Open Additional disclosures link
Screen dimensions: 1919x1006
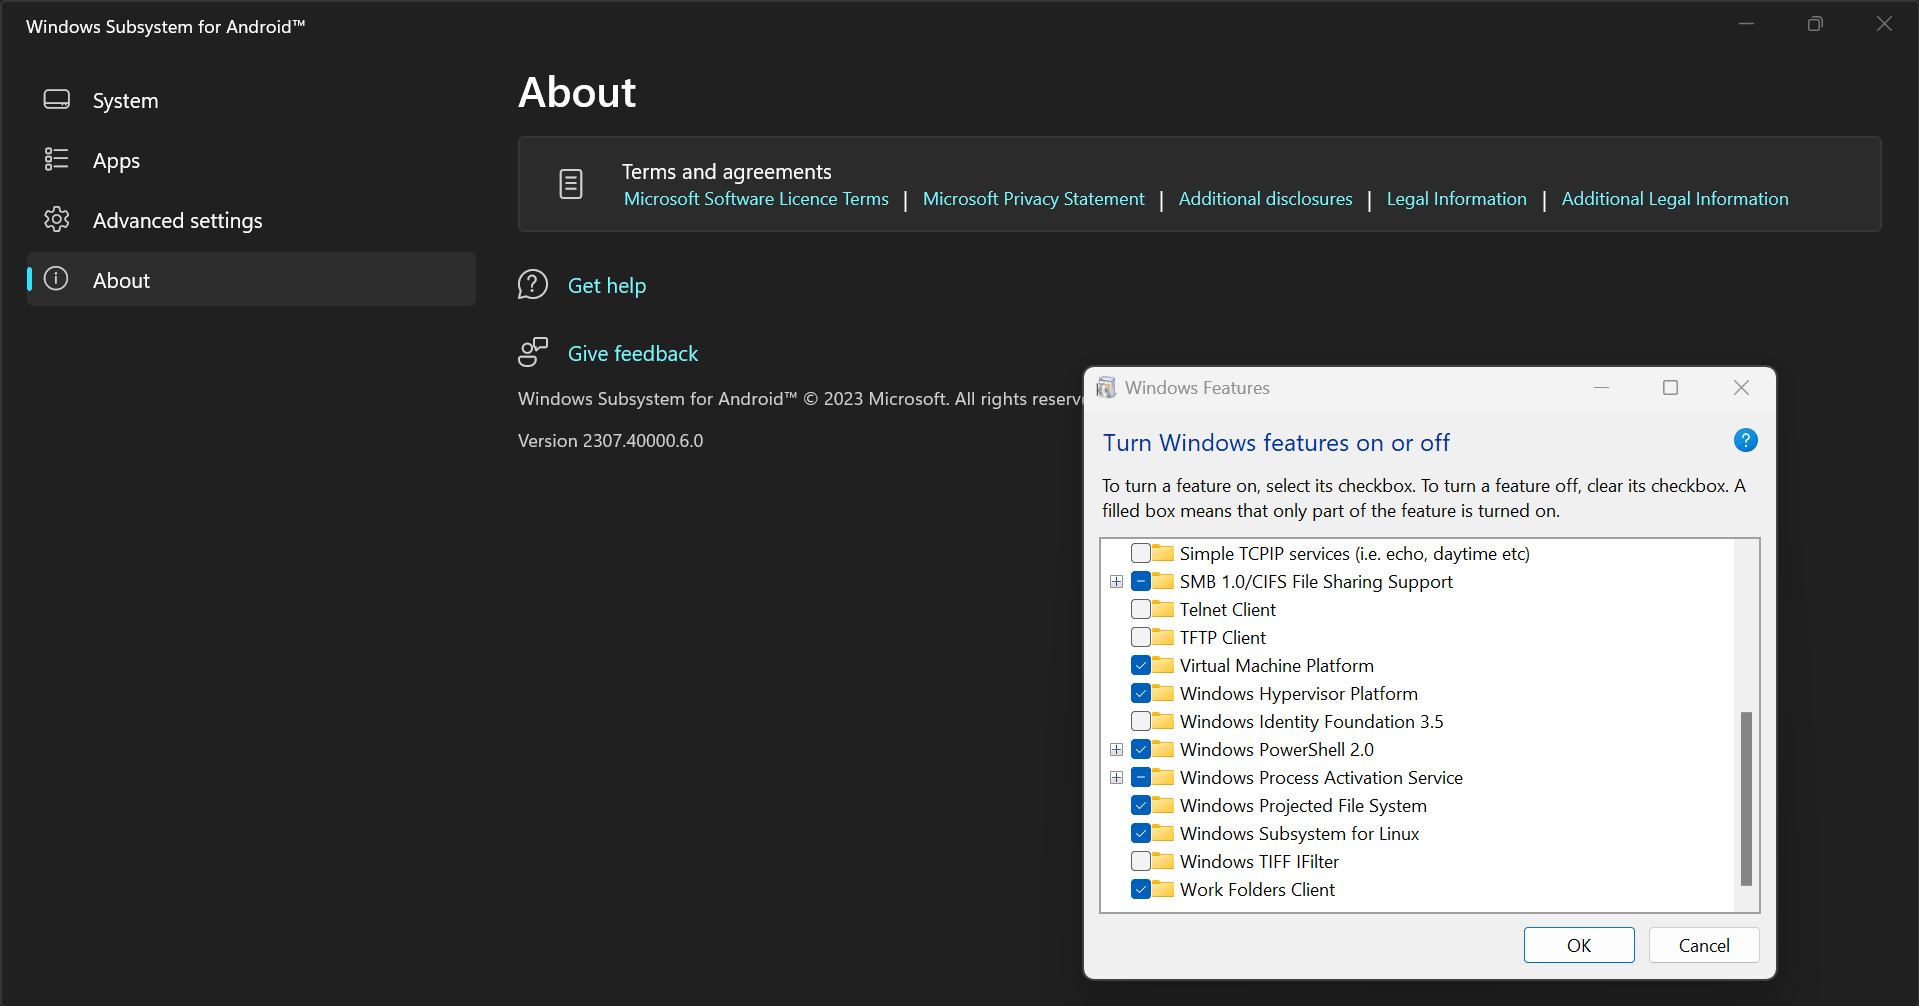(1265, 199)
